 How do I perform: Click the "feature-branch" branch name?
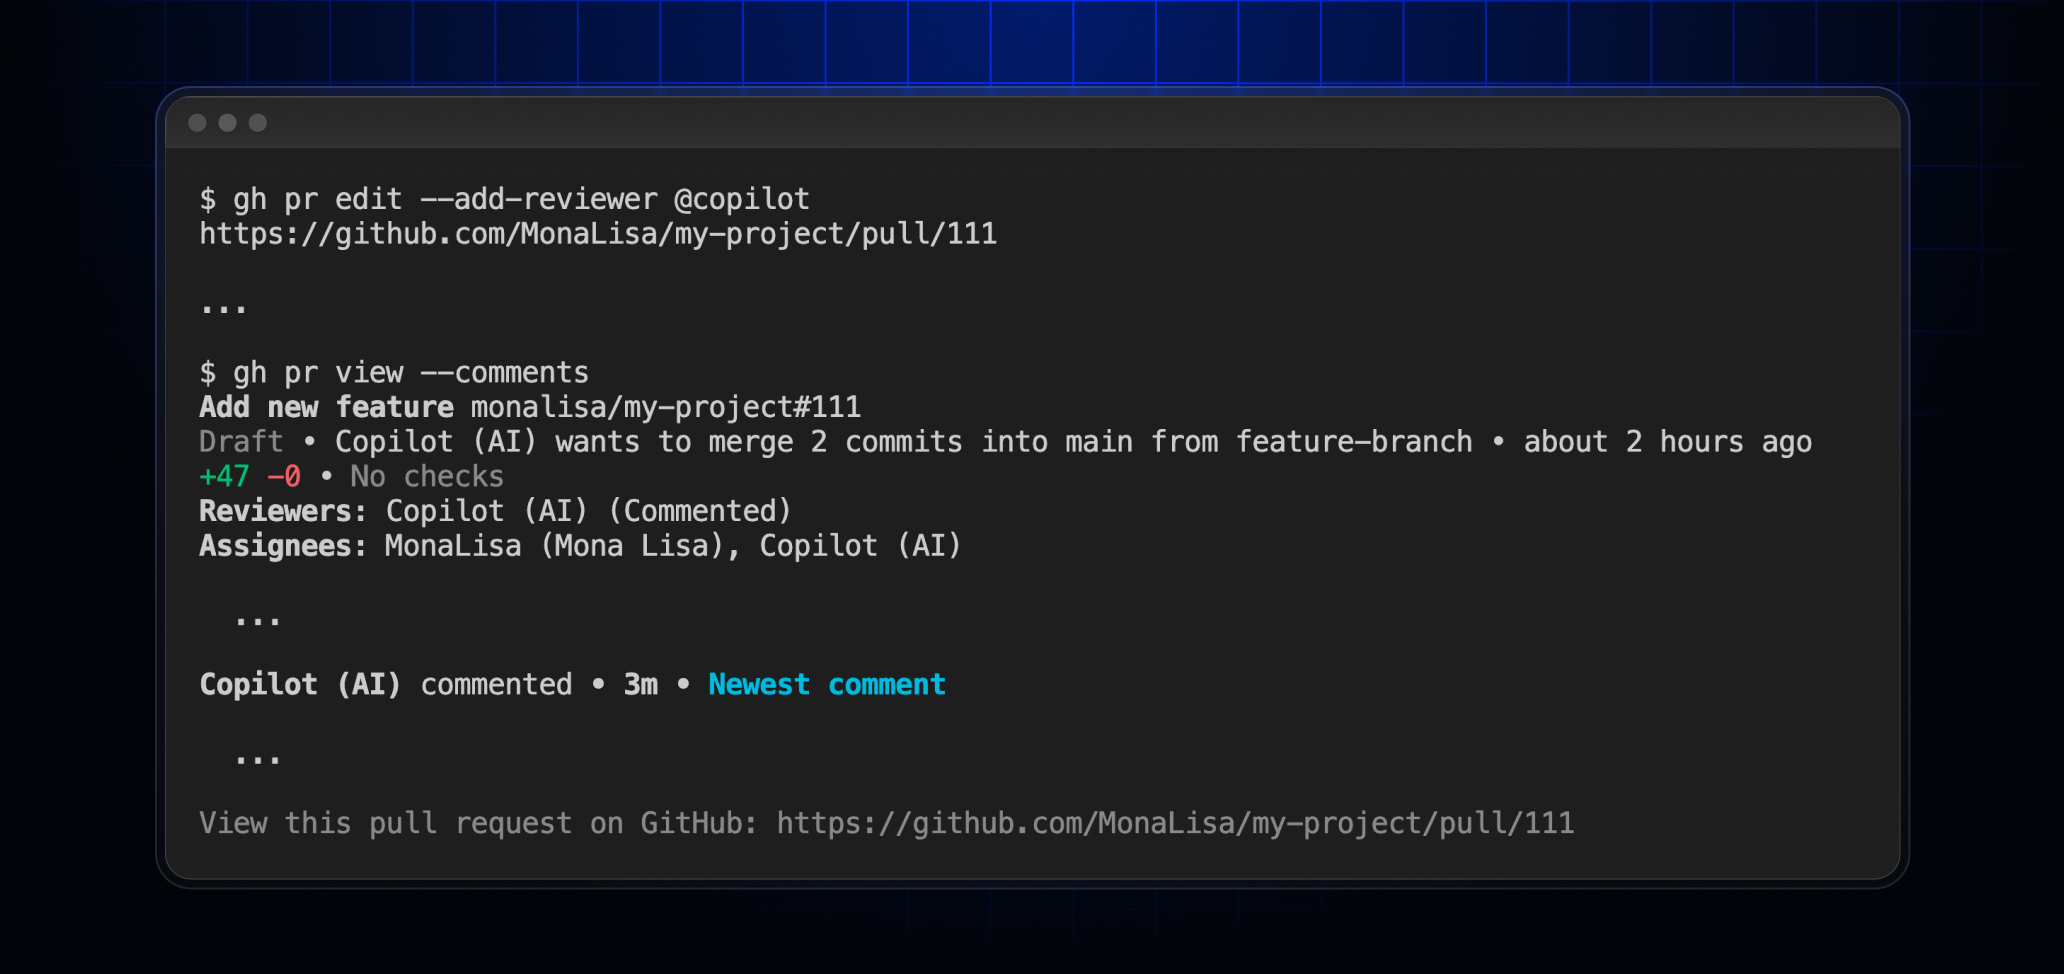[x=1354, y=442]
